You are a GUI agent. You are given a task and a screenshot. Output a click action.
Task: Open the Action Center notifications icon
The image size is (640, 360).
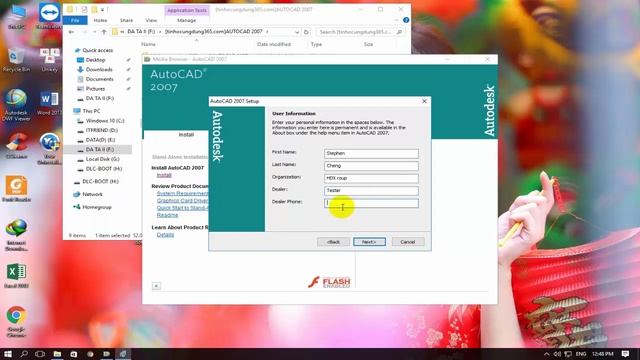(x=625, y=354)
